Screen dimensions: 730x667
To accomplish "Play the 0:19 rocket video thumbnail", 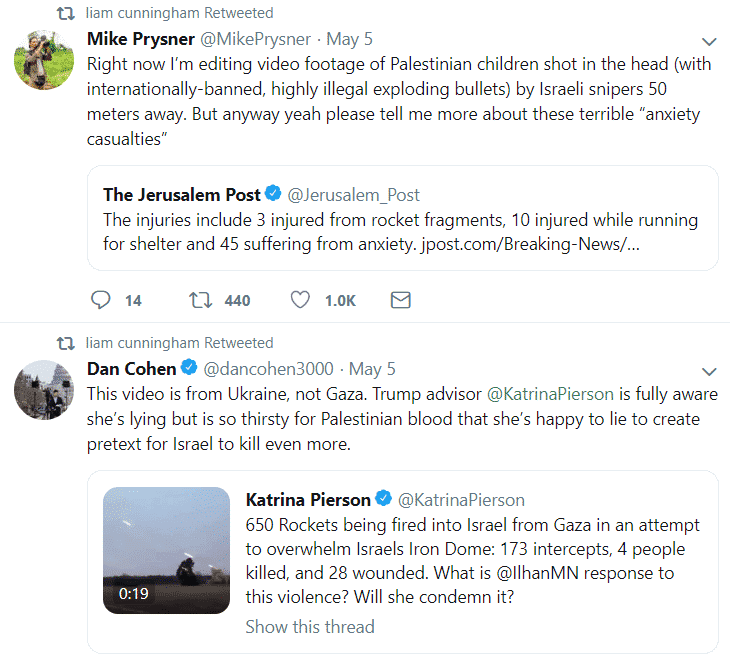I will tap(166, 550).
